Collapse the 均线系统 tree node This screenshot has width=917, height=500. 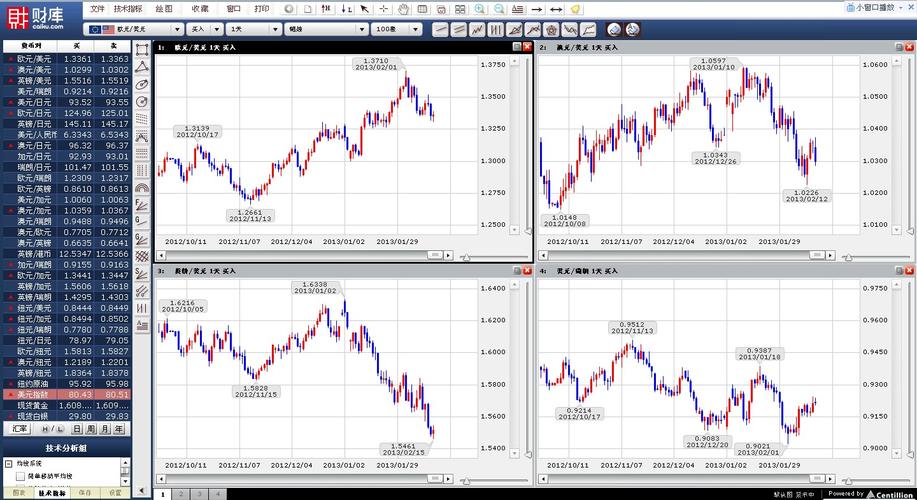pos(9,464)
